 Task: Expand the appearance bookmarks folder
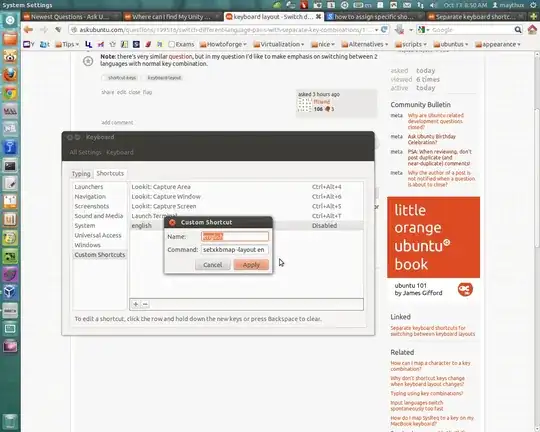(498, 44)
